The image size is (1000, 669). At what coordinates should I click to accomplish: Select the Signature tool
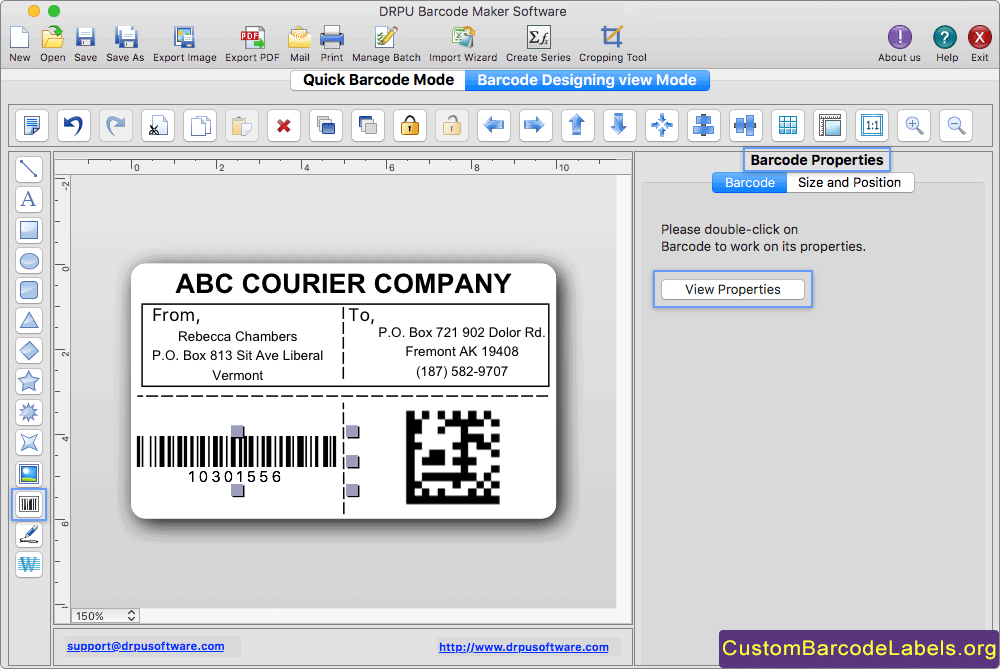pos(29,534)
